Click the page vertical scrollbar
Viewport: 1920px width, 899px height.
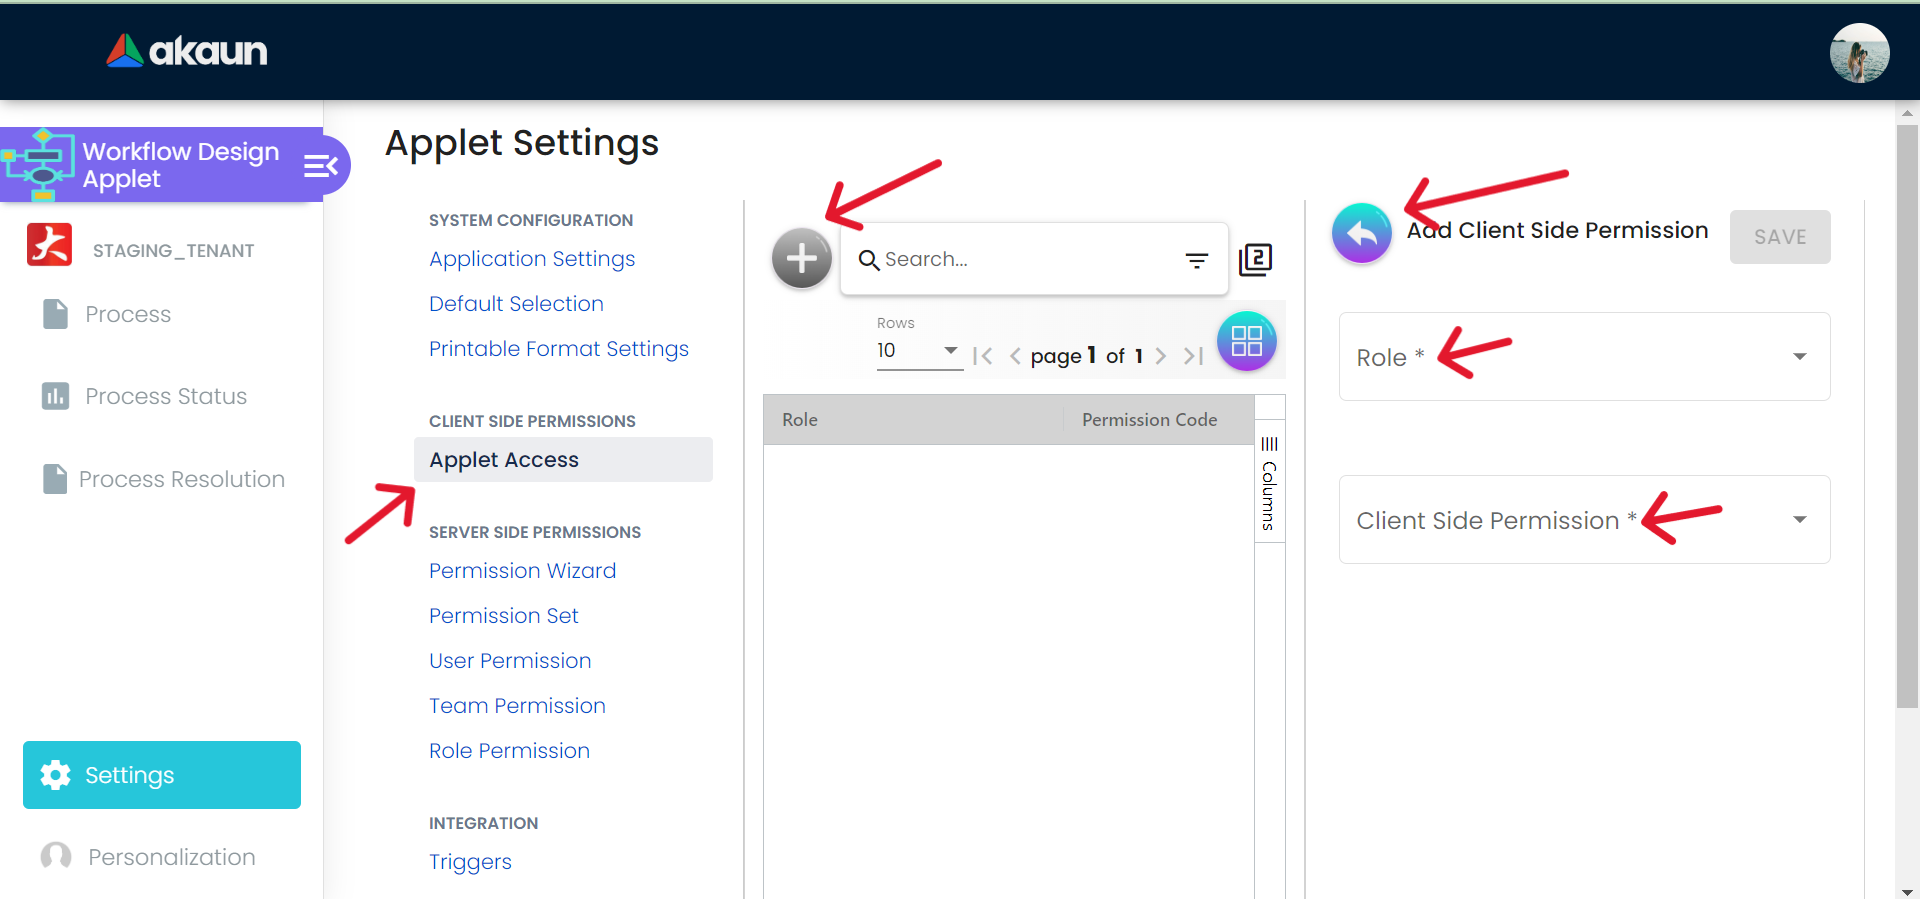[1907, 416]
